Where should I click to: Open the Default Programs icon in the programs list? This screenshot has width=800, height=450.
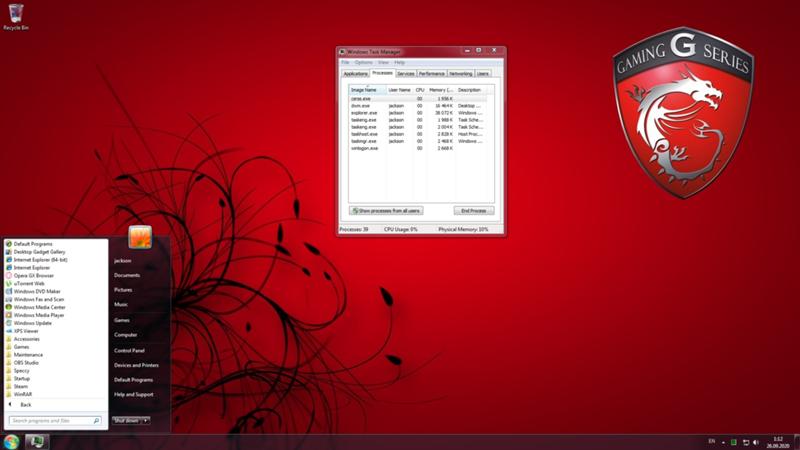pos(9,244)
